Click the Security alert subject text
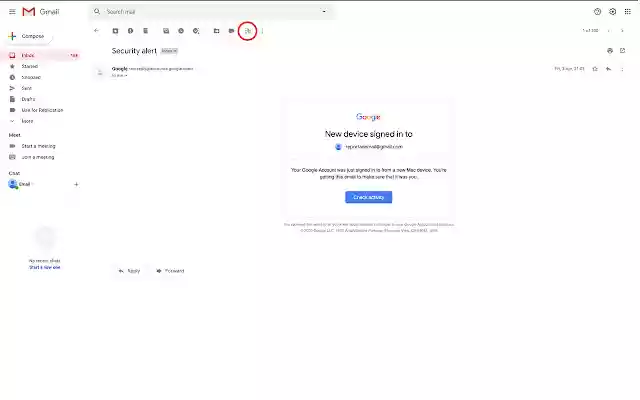This screenshot has height=400, width=640. (134, 51)
